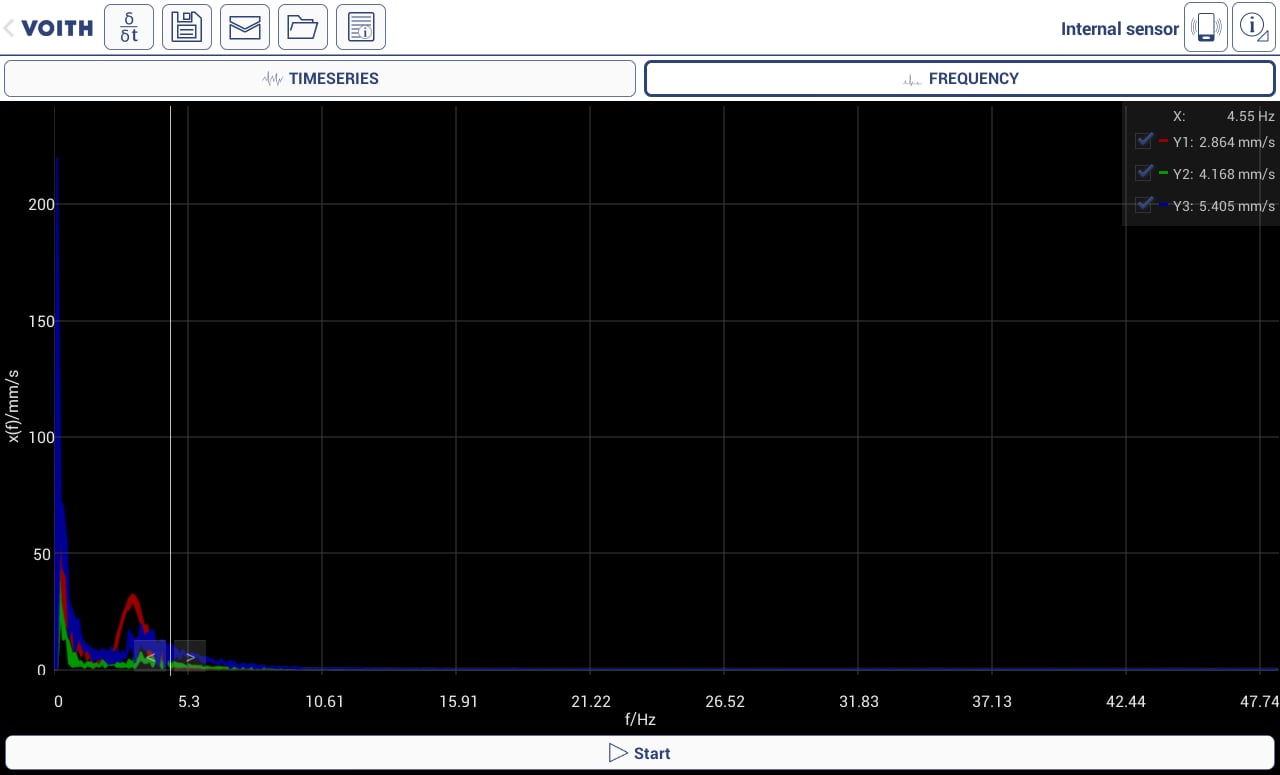Image resolution: width=1280 pixels, height=775 pixels.
Task: Send data via the envelope icon
Action: [x=245, y=27]
